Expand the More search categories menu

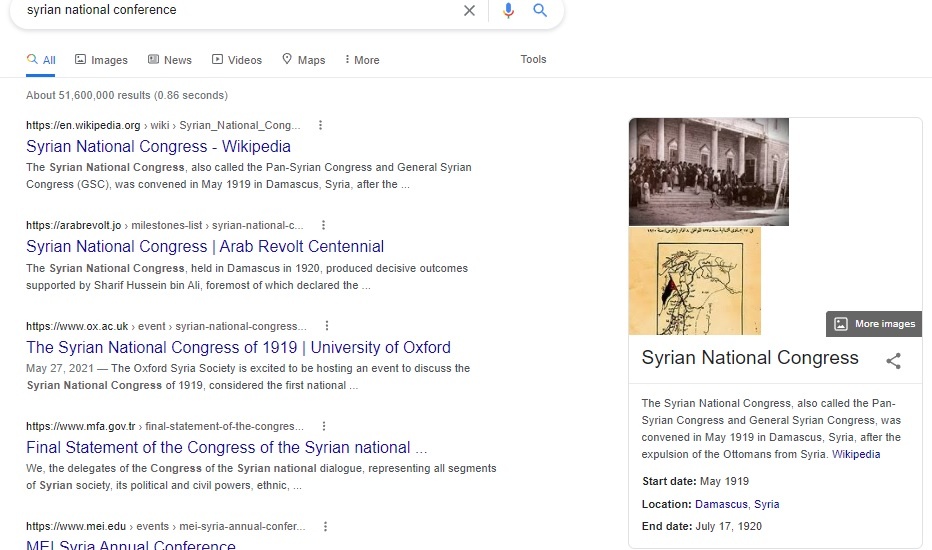click(362, 60)
